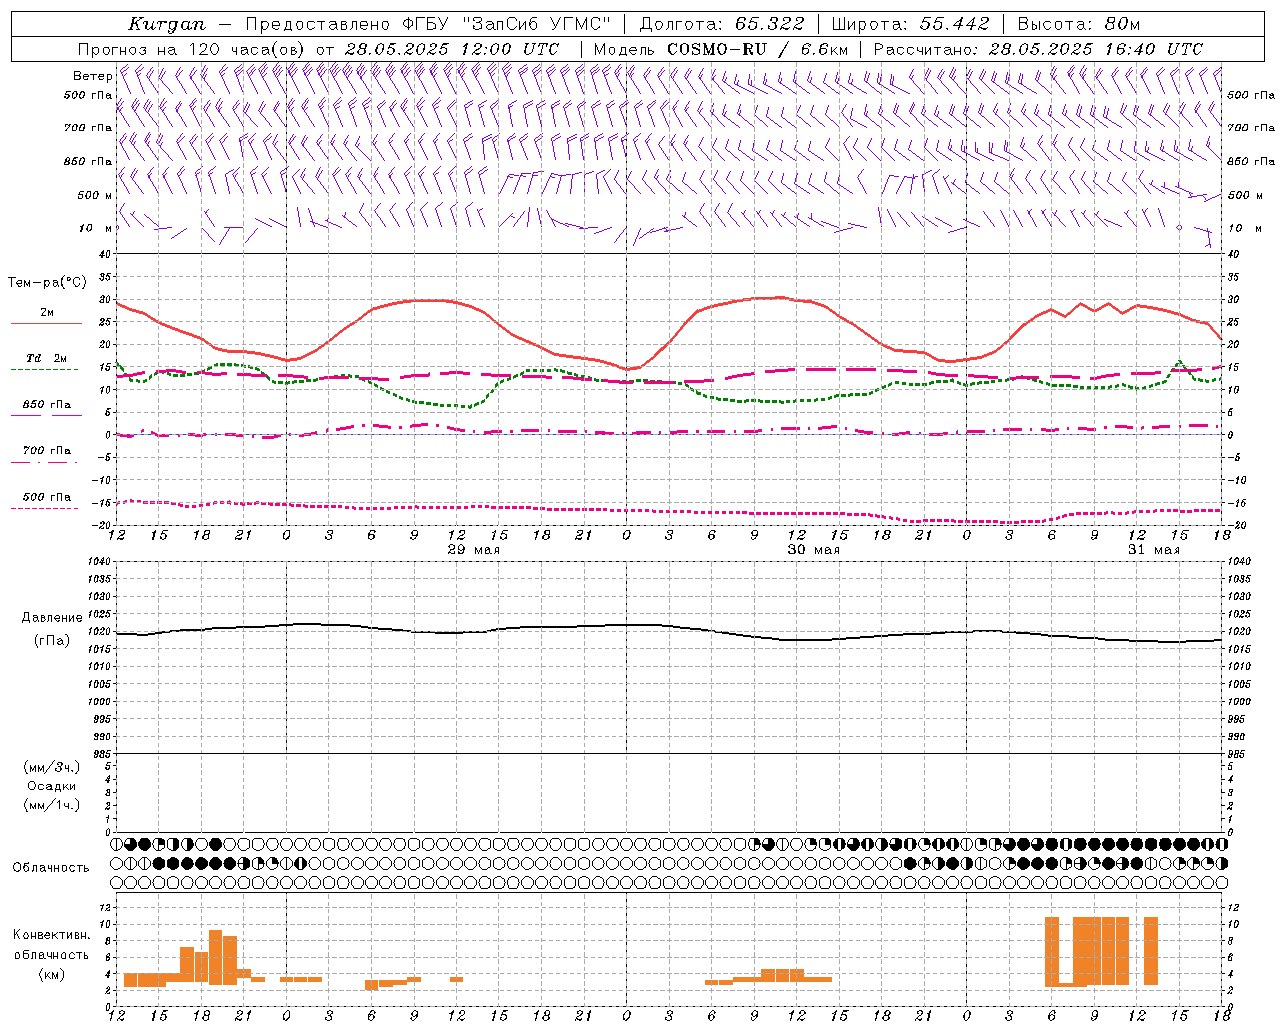This screenshot has height=1024, width=1280.
Task: Click the "Высота: 80м" elevation value
Action: coord(1078,24)
